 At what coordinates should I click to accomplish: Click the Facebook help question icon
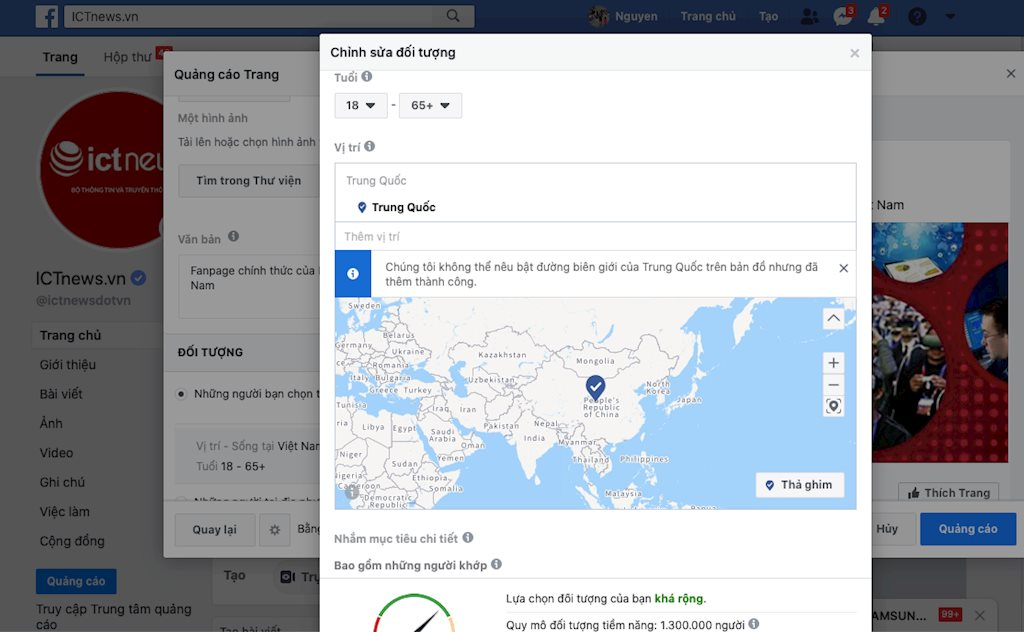point(916,16)
